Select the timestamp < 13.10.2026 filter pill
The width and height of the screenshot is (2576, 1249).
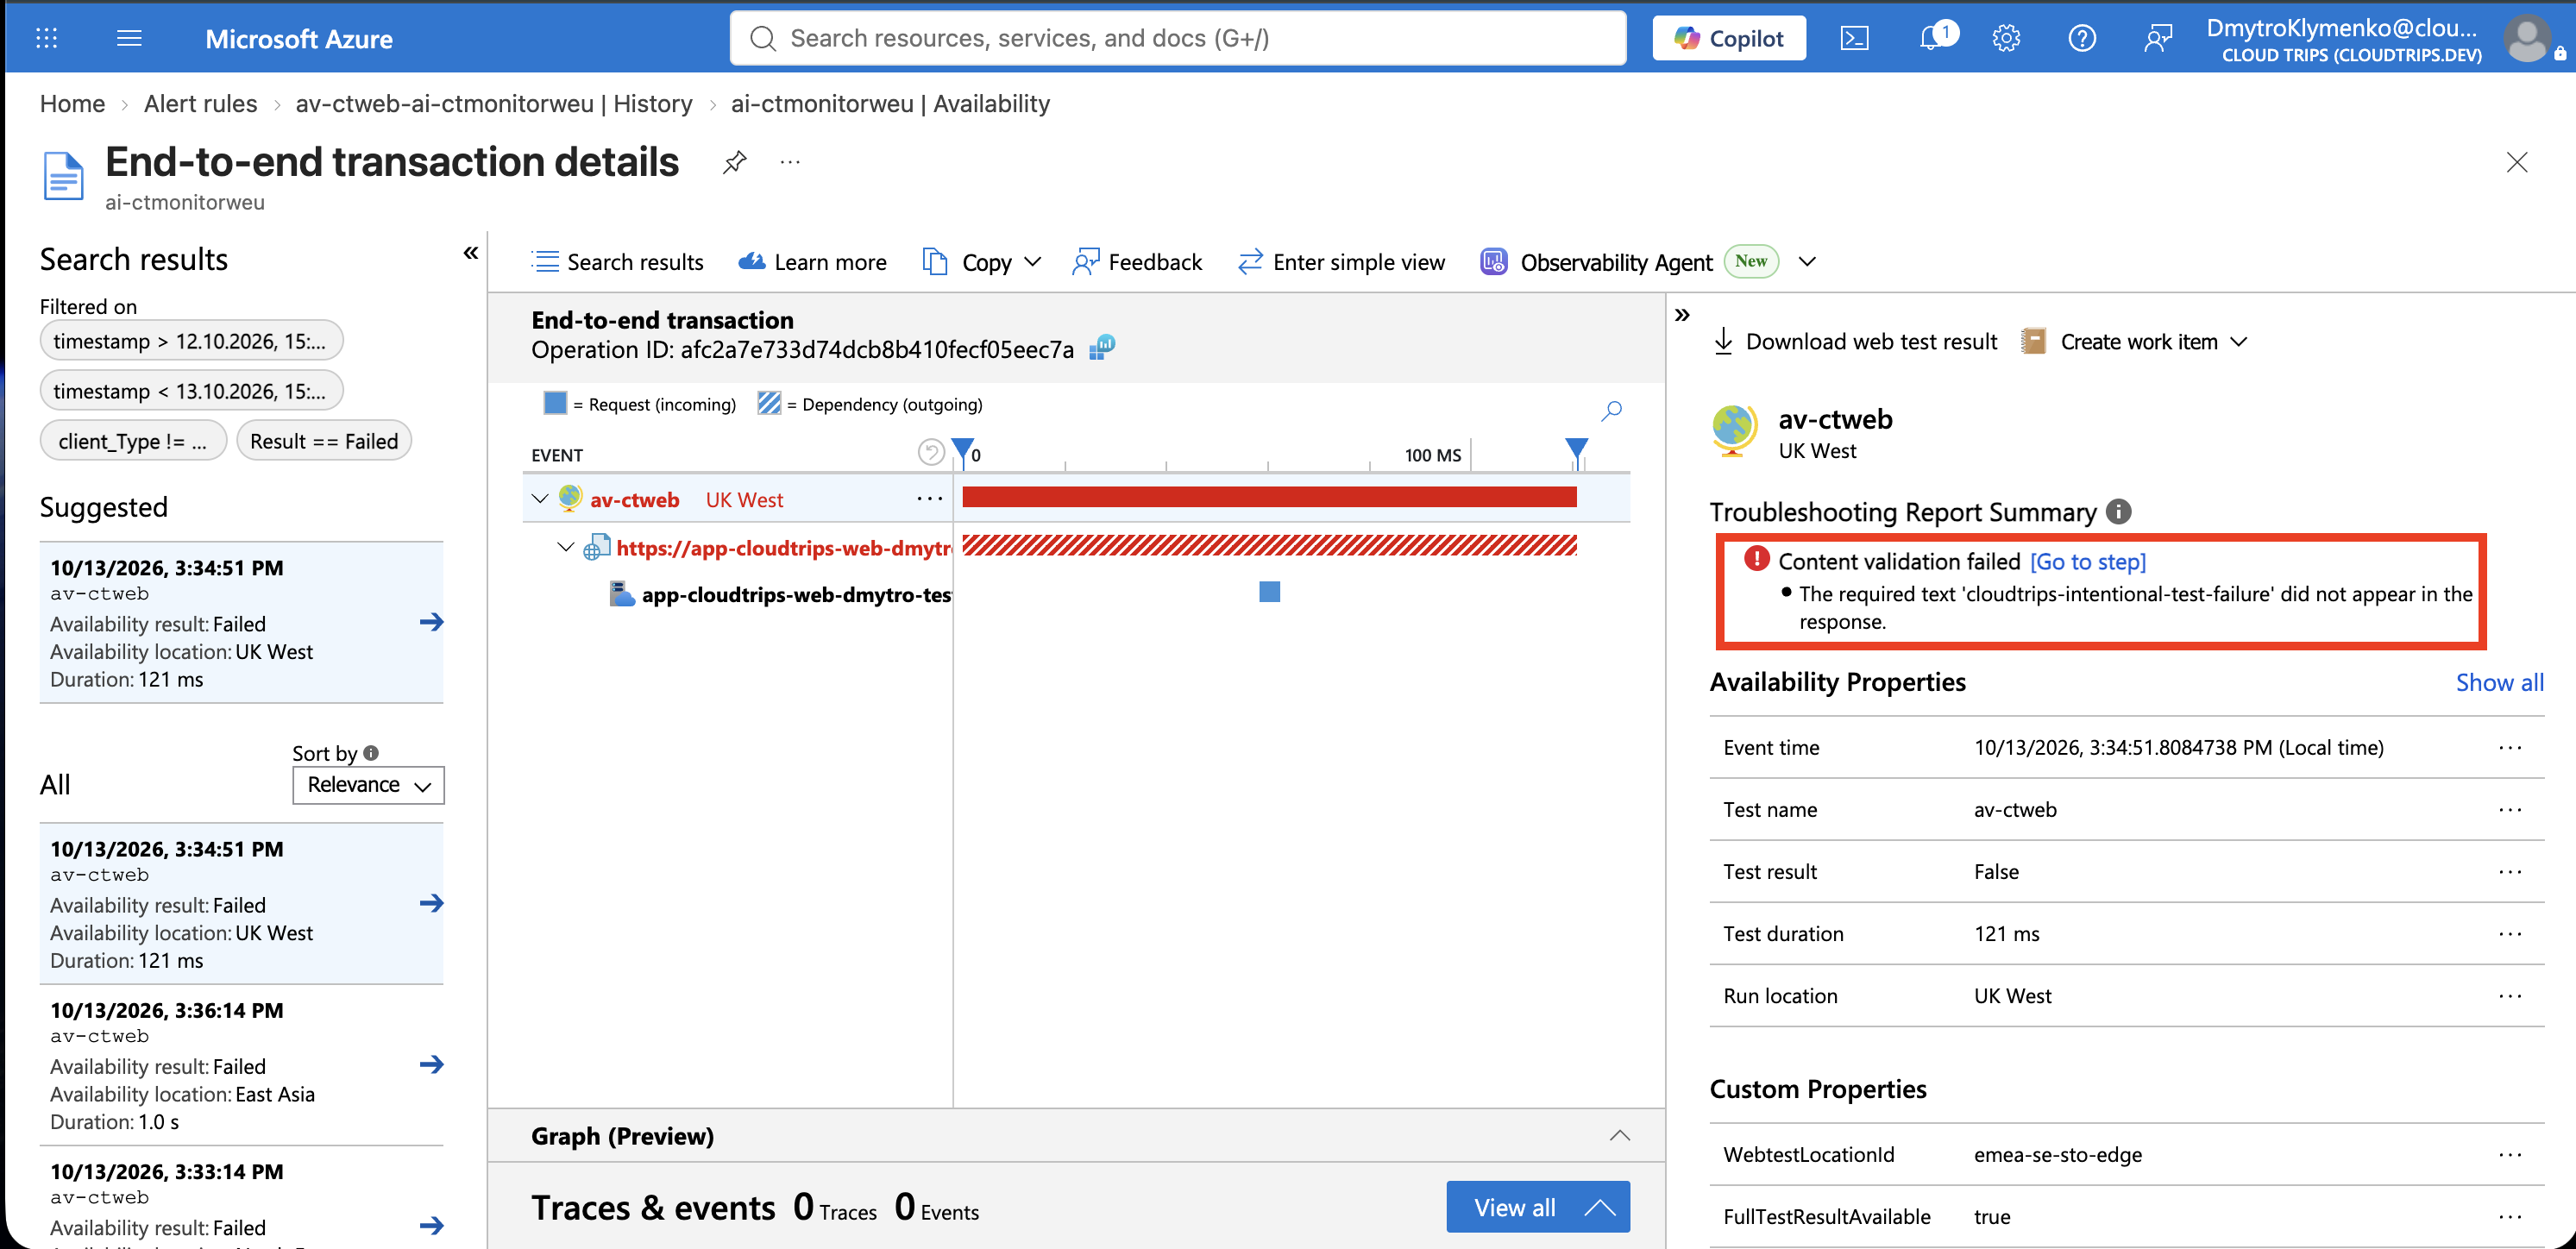pyautogui.click(x=191, y=391)
